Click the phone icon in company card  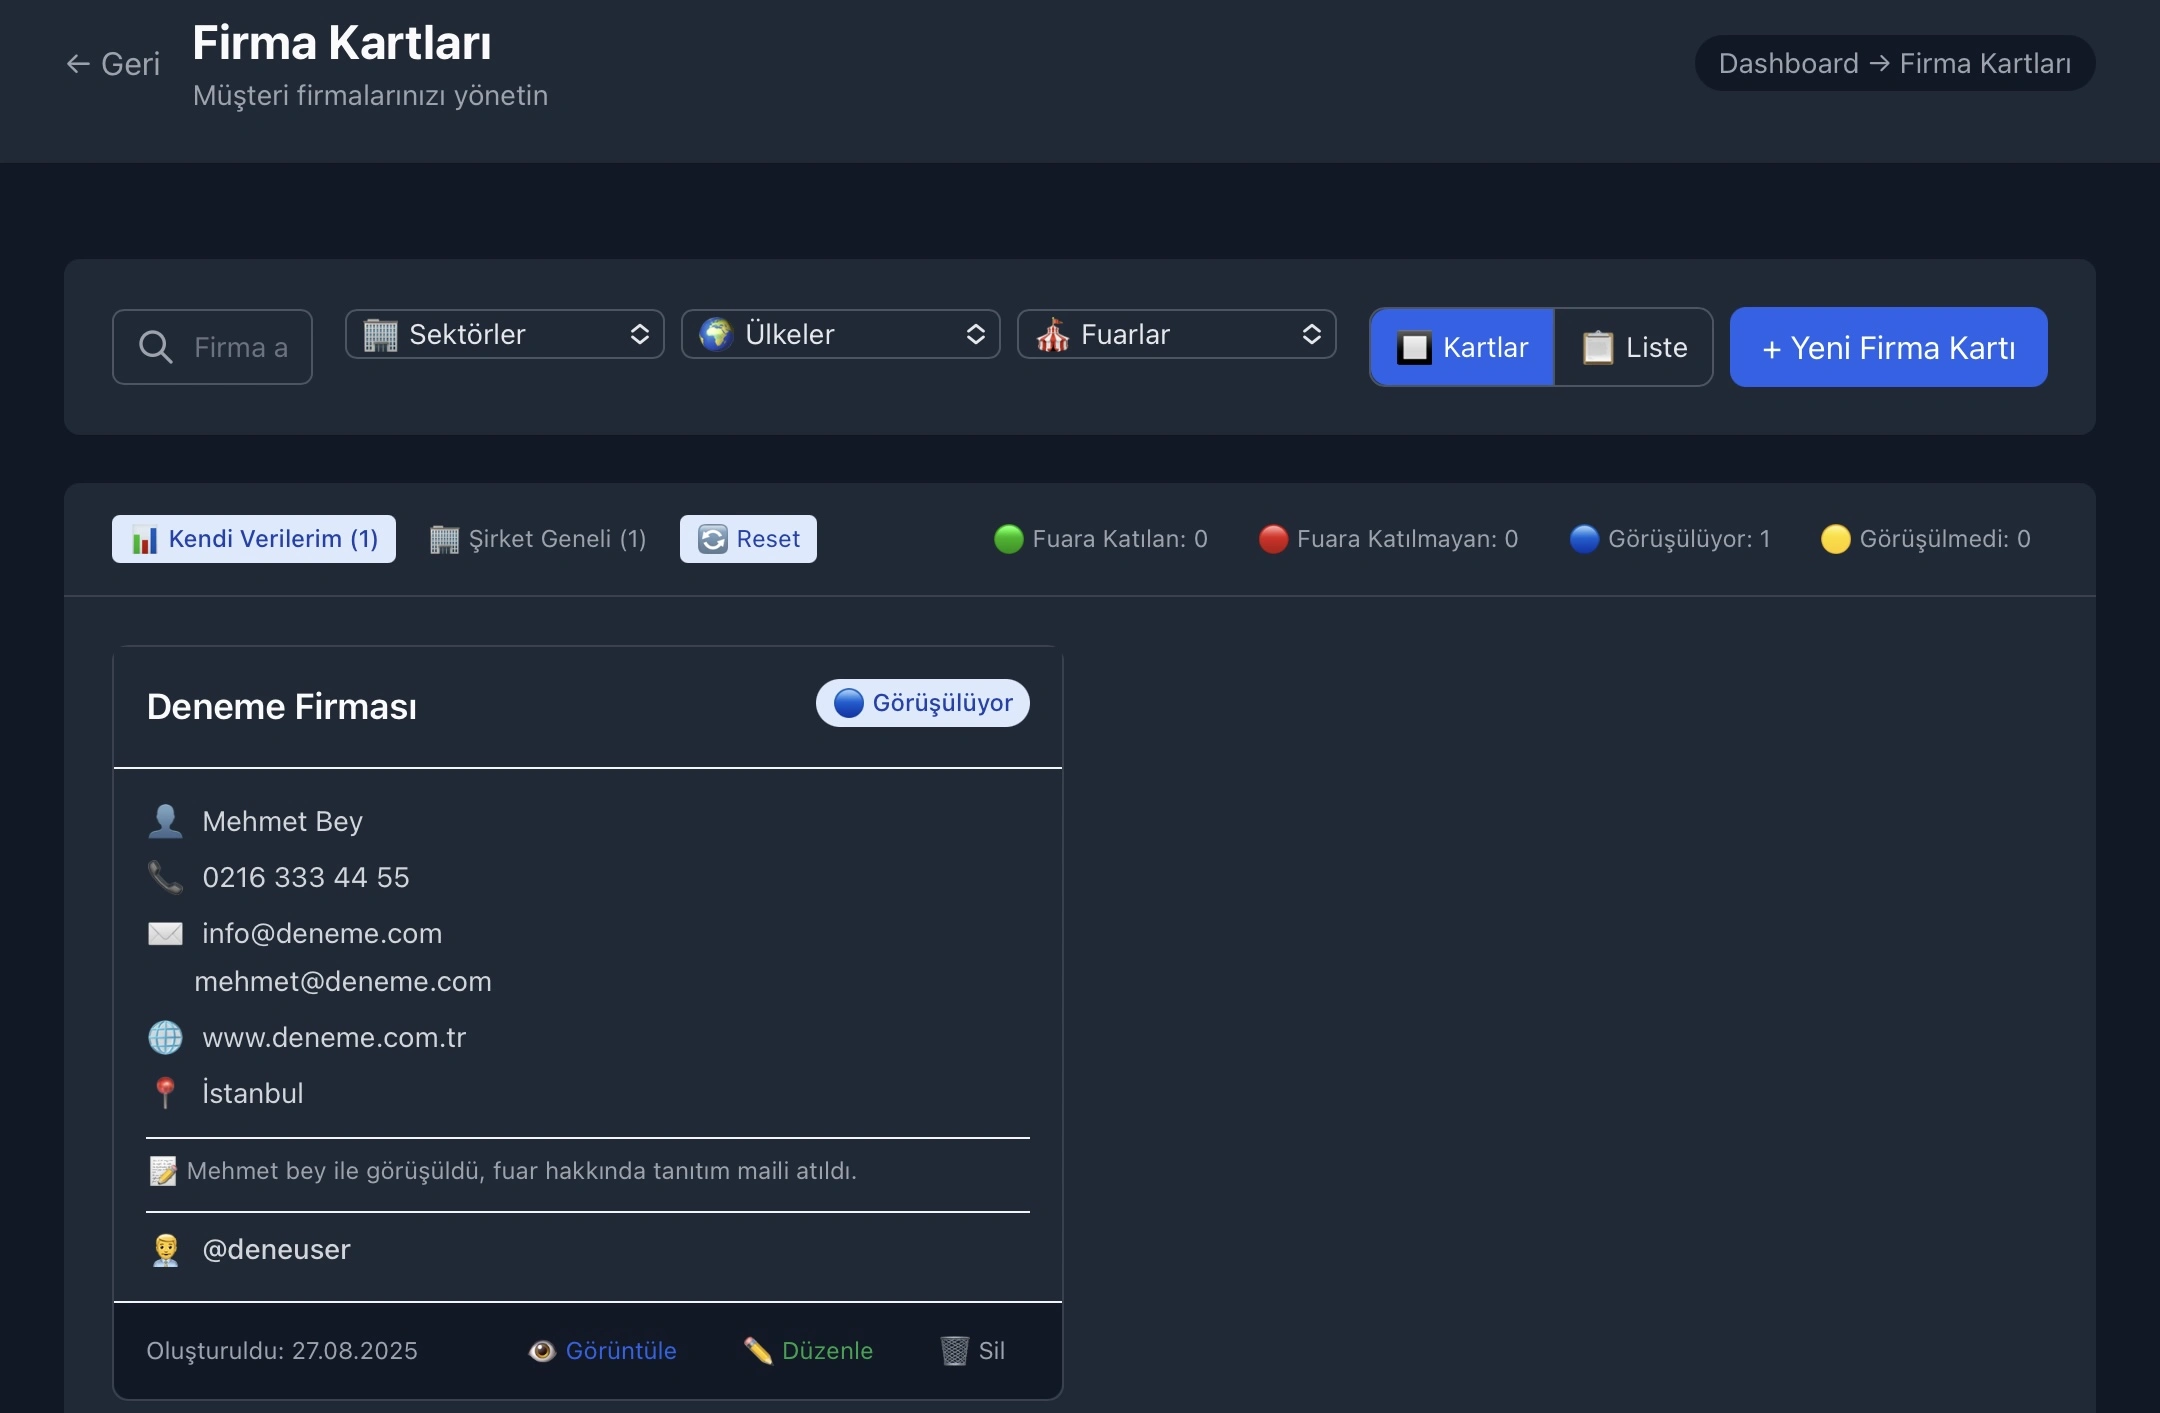click(165, 877)
